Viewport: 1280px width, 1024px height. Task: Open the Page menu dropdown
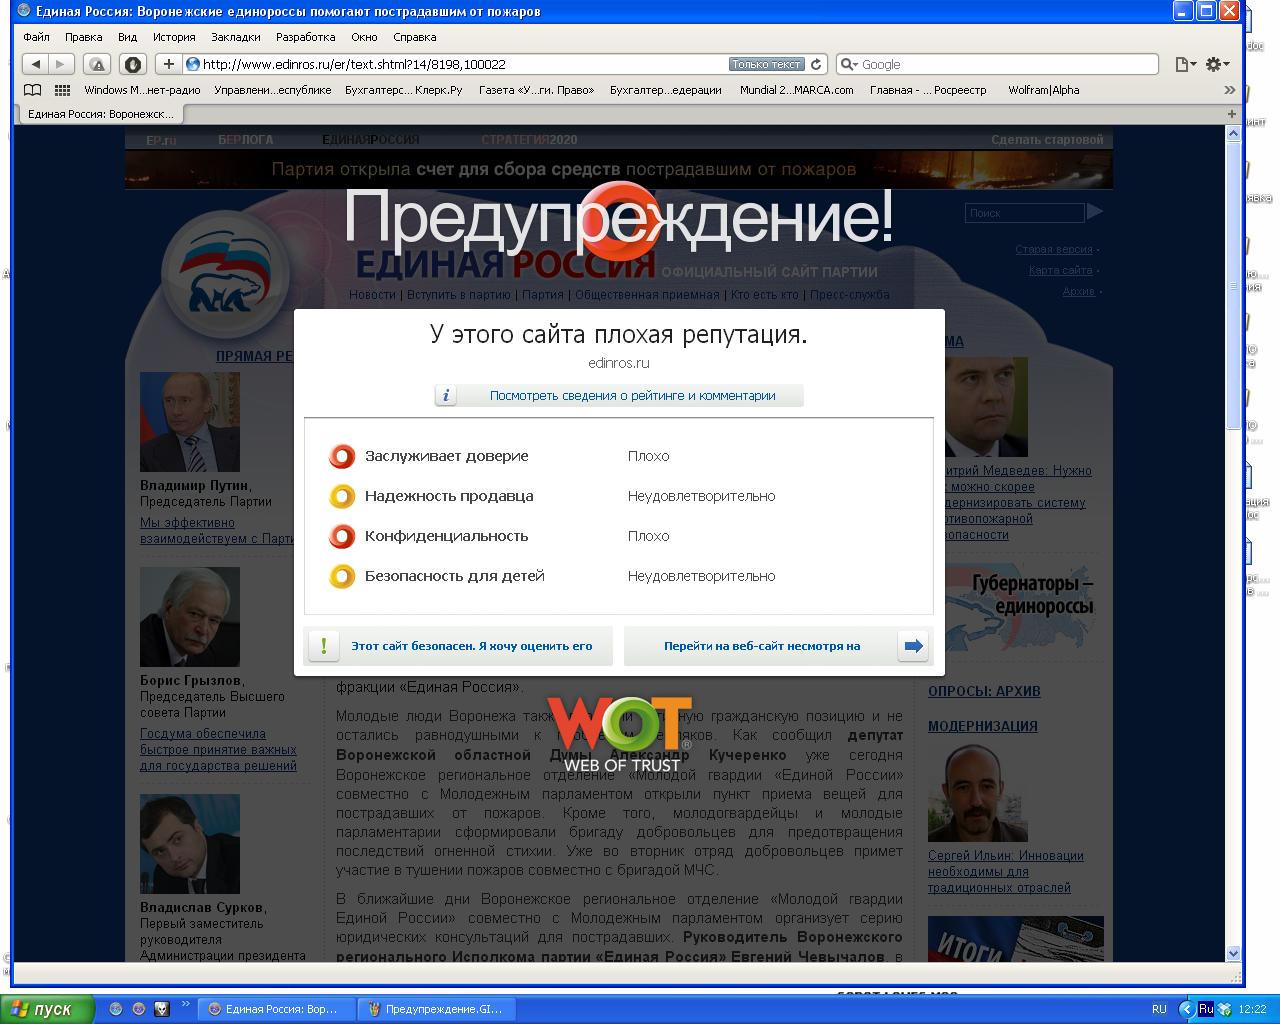(1185, 64)
